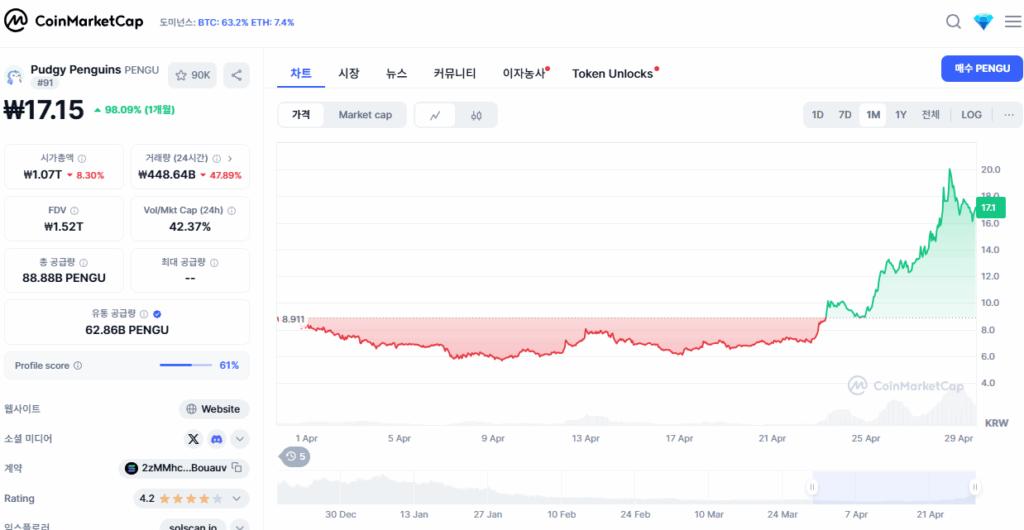The image size is (1024, 530).
Task: Click info icon next to 거래량 (24시간)
Action: tap(216, 158)
